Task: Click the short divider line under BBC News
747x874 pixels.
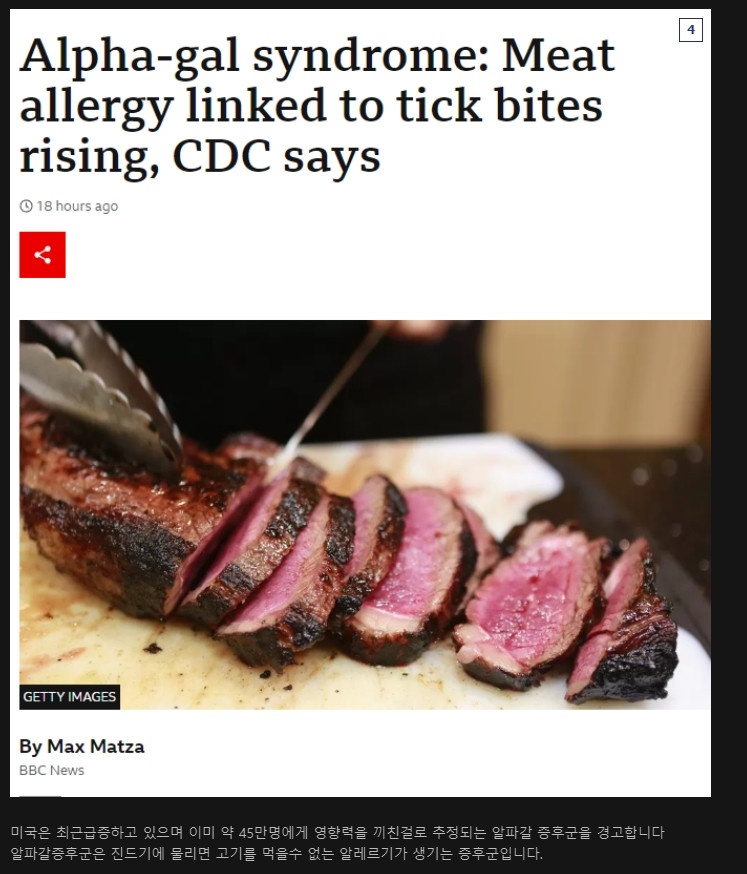Action: pyautogui.click(x=40, y=796)
